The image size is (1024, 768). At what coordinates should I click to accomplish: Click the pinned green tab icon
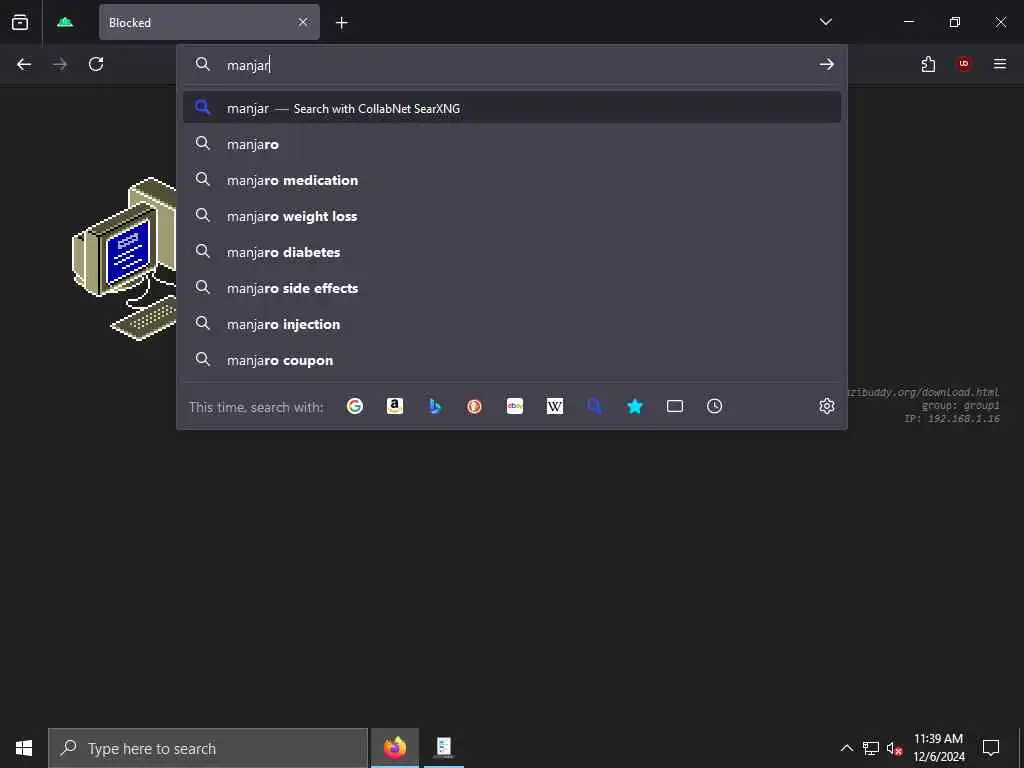65,22
